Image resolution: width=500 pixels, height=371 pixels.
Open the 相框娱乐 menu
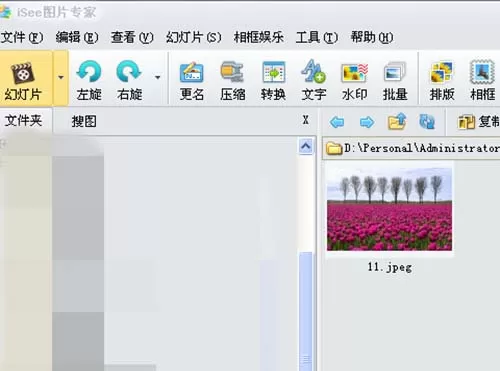[x=259, y=37]
